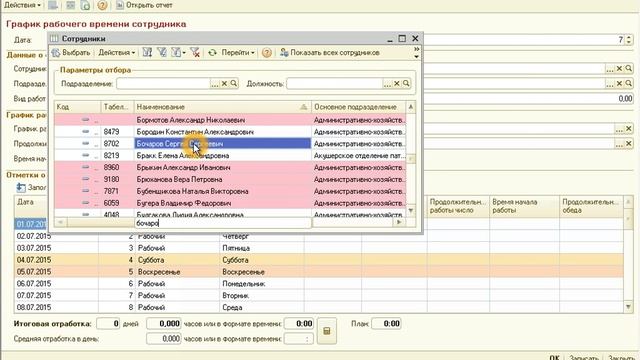This screenshot has height=360, width=640.
Task: Refresh the employee list
Action: click(212, 53)
